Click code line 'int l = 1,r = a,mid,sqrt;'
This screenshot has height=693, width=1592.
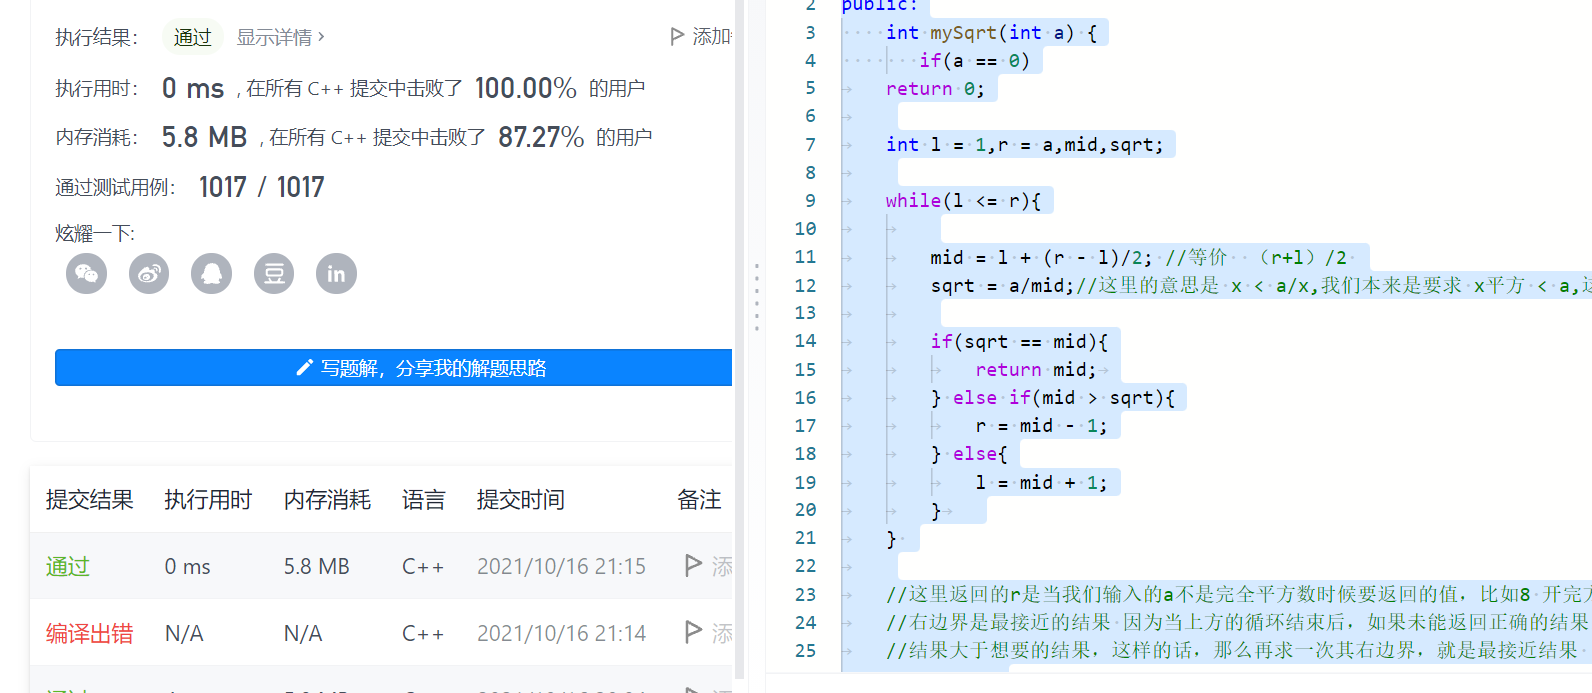tap(1024, 145)
